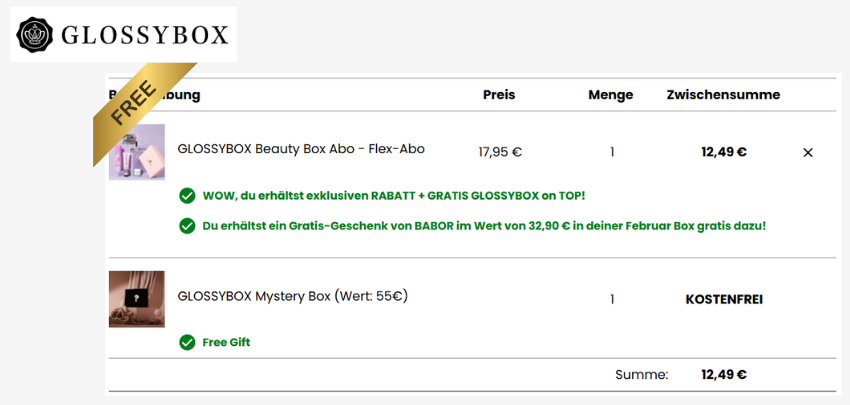Viewport: 850px width, 405px height.
Task: Remove the Beauty Box Flex-Abo item
Action: pyautogui.click(x=808, y=153)
